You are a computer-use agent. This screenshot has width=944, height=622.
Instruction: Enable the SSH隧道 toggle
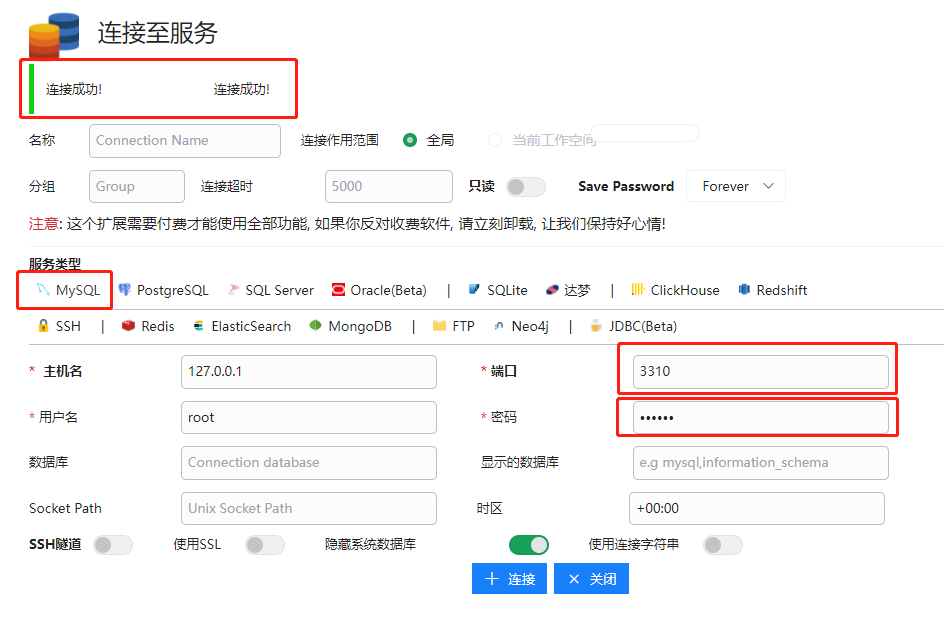point(113,545)
